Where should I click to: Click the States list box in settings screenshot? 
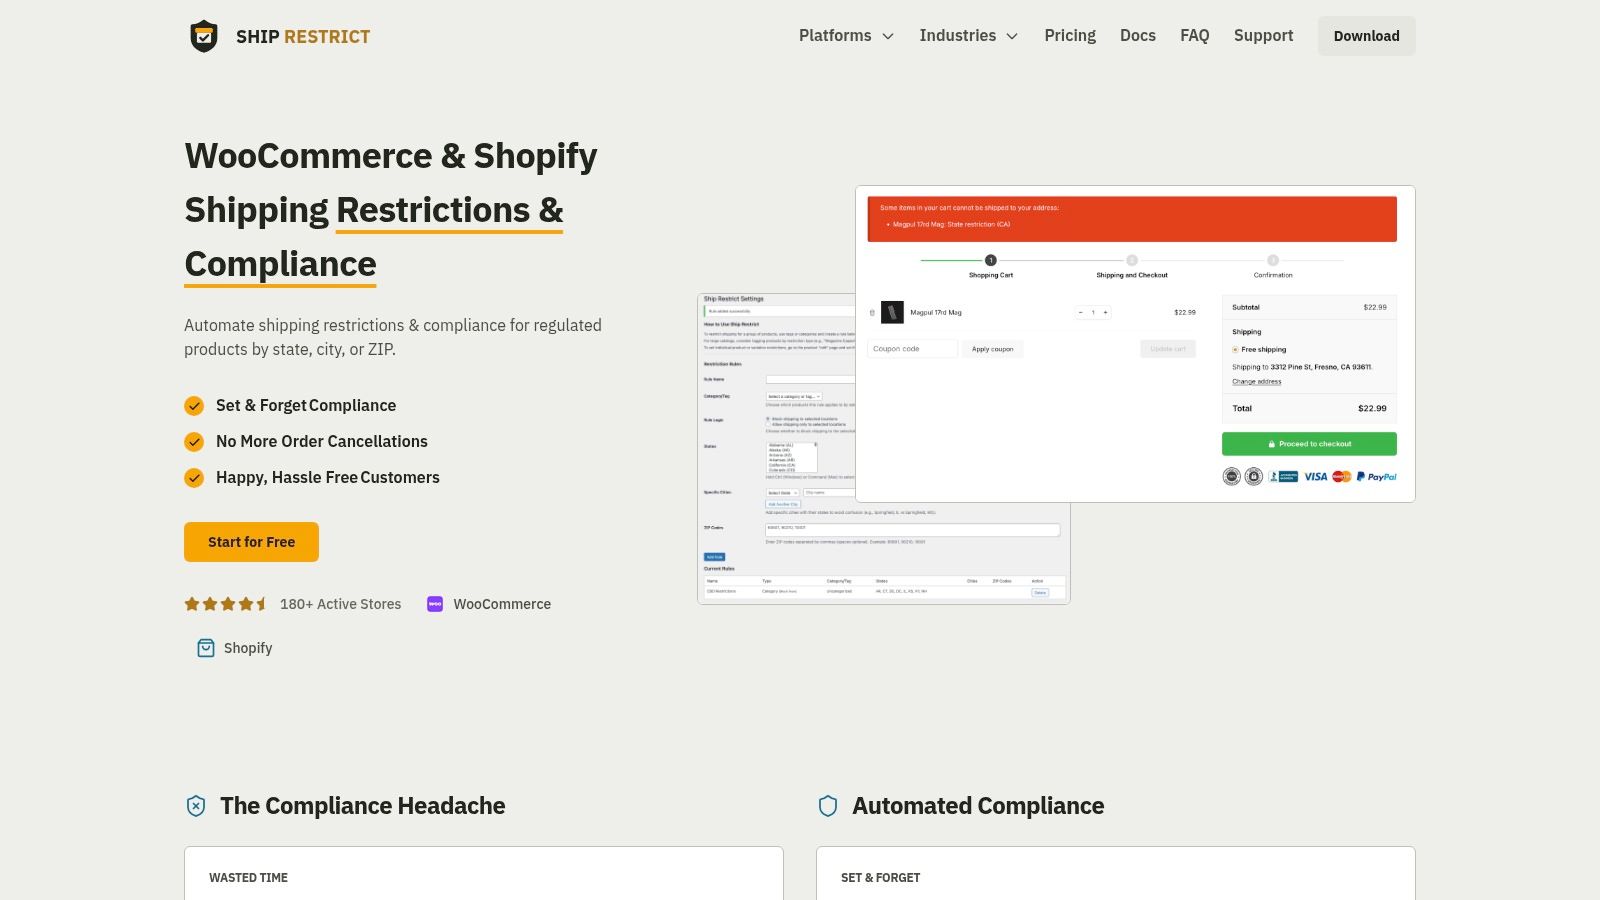tap(792, 457)
